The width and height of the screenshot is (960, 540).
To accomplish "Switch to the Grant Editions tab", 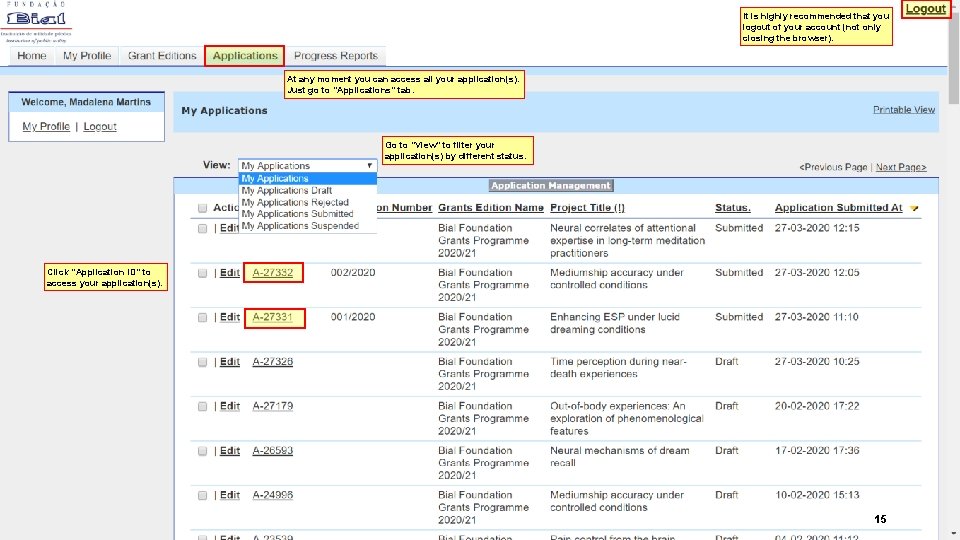I will (162, 56).
